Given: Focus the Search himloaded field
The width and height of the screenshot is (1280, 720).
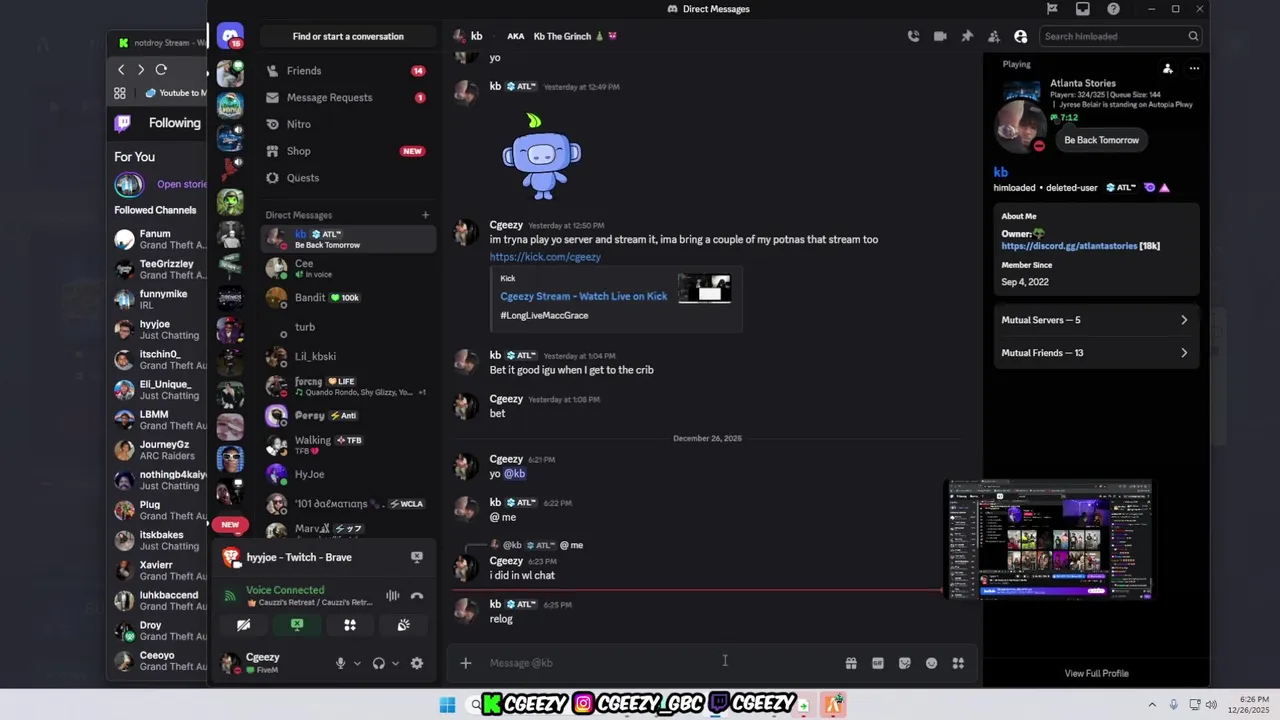Looking at the screenshot, I should pos(1119,36).
